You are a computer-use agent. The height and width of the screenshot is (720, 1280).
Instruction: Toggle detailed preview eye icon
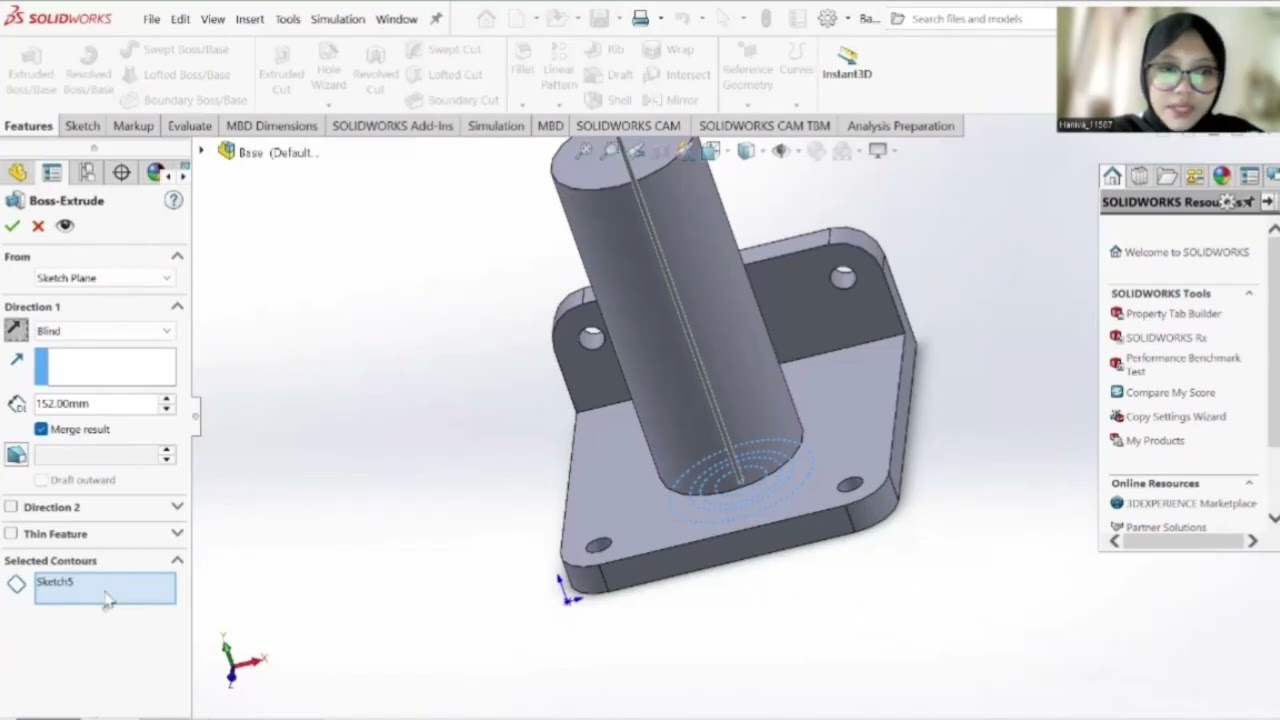click(x=65, y=226)
